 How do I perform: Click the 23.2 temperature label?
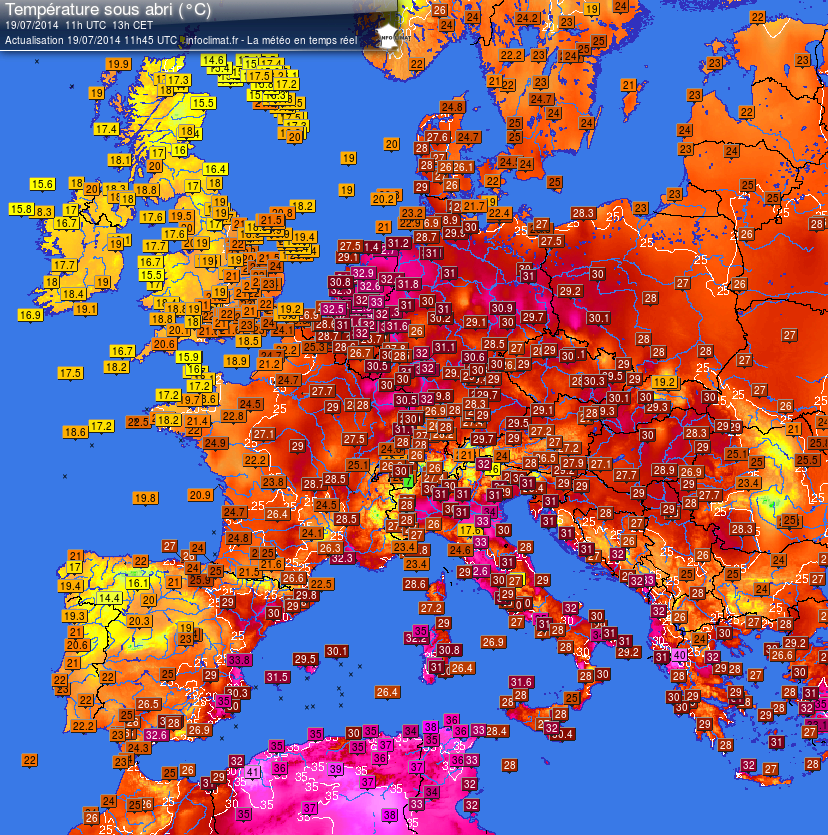coord(412,213)
